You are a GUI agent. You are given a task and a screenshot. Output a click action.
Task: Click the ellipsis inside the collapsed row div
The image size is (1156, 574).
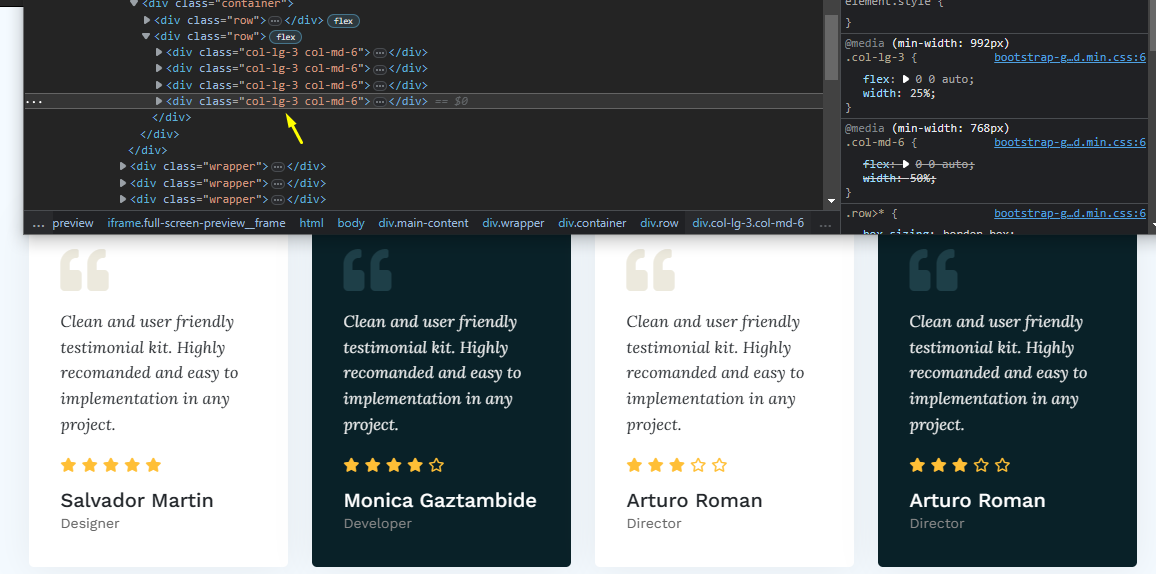[274, 21]
